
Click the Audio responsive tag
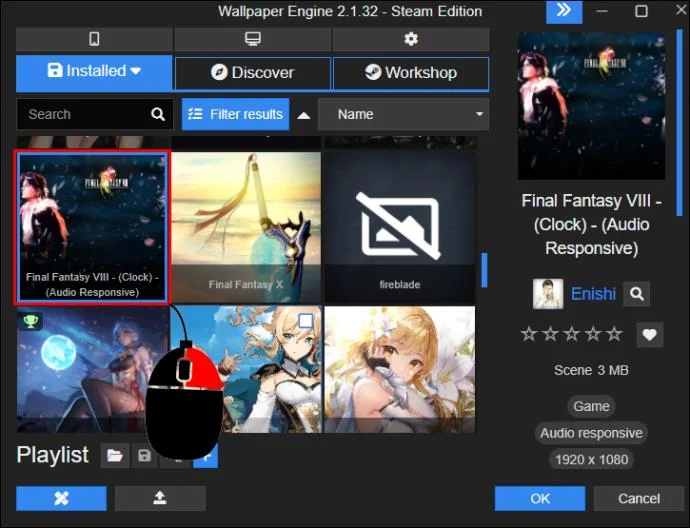click(x=591, y=433)
